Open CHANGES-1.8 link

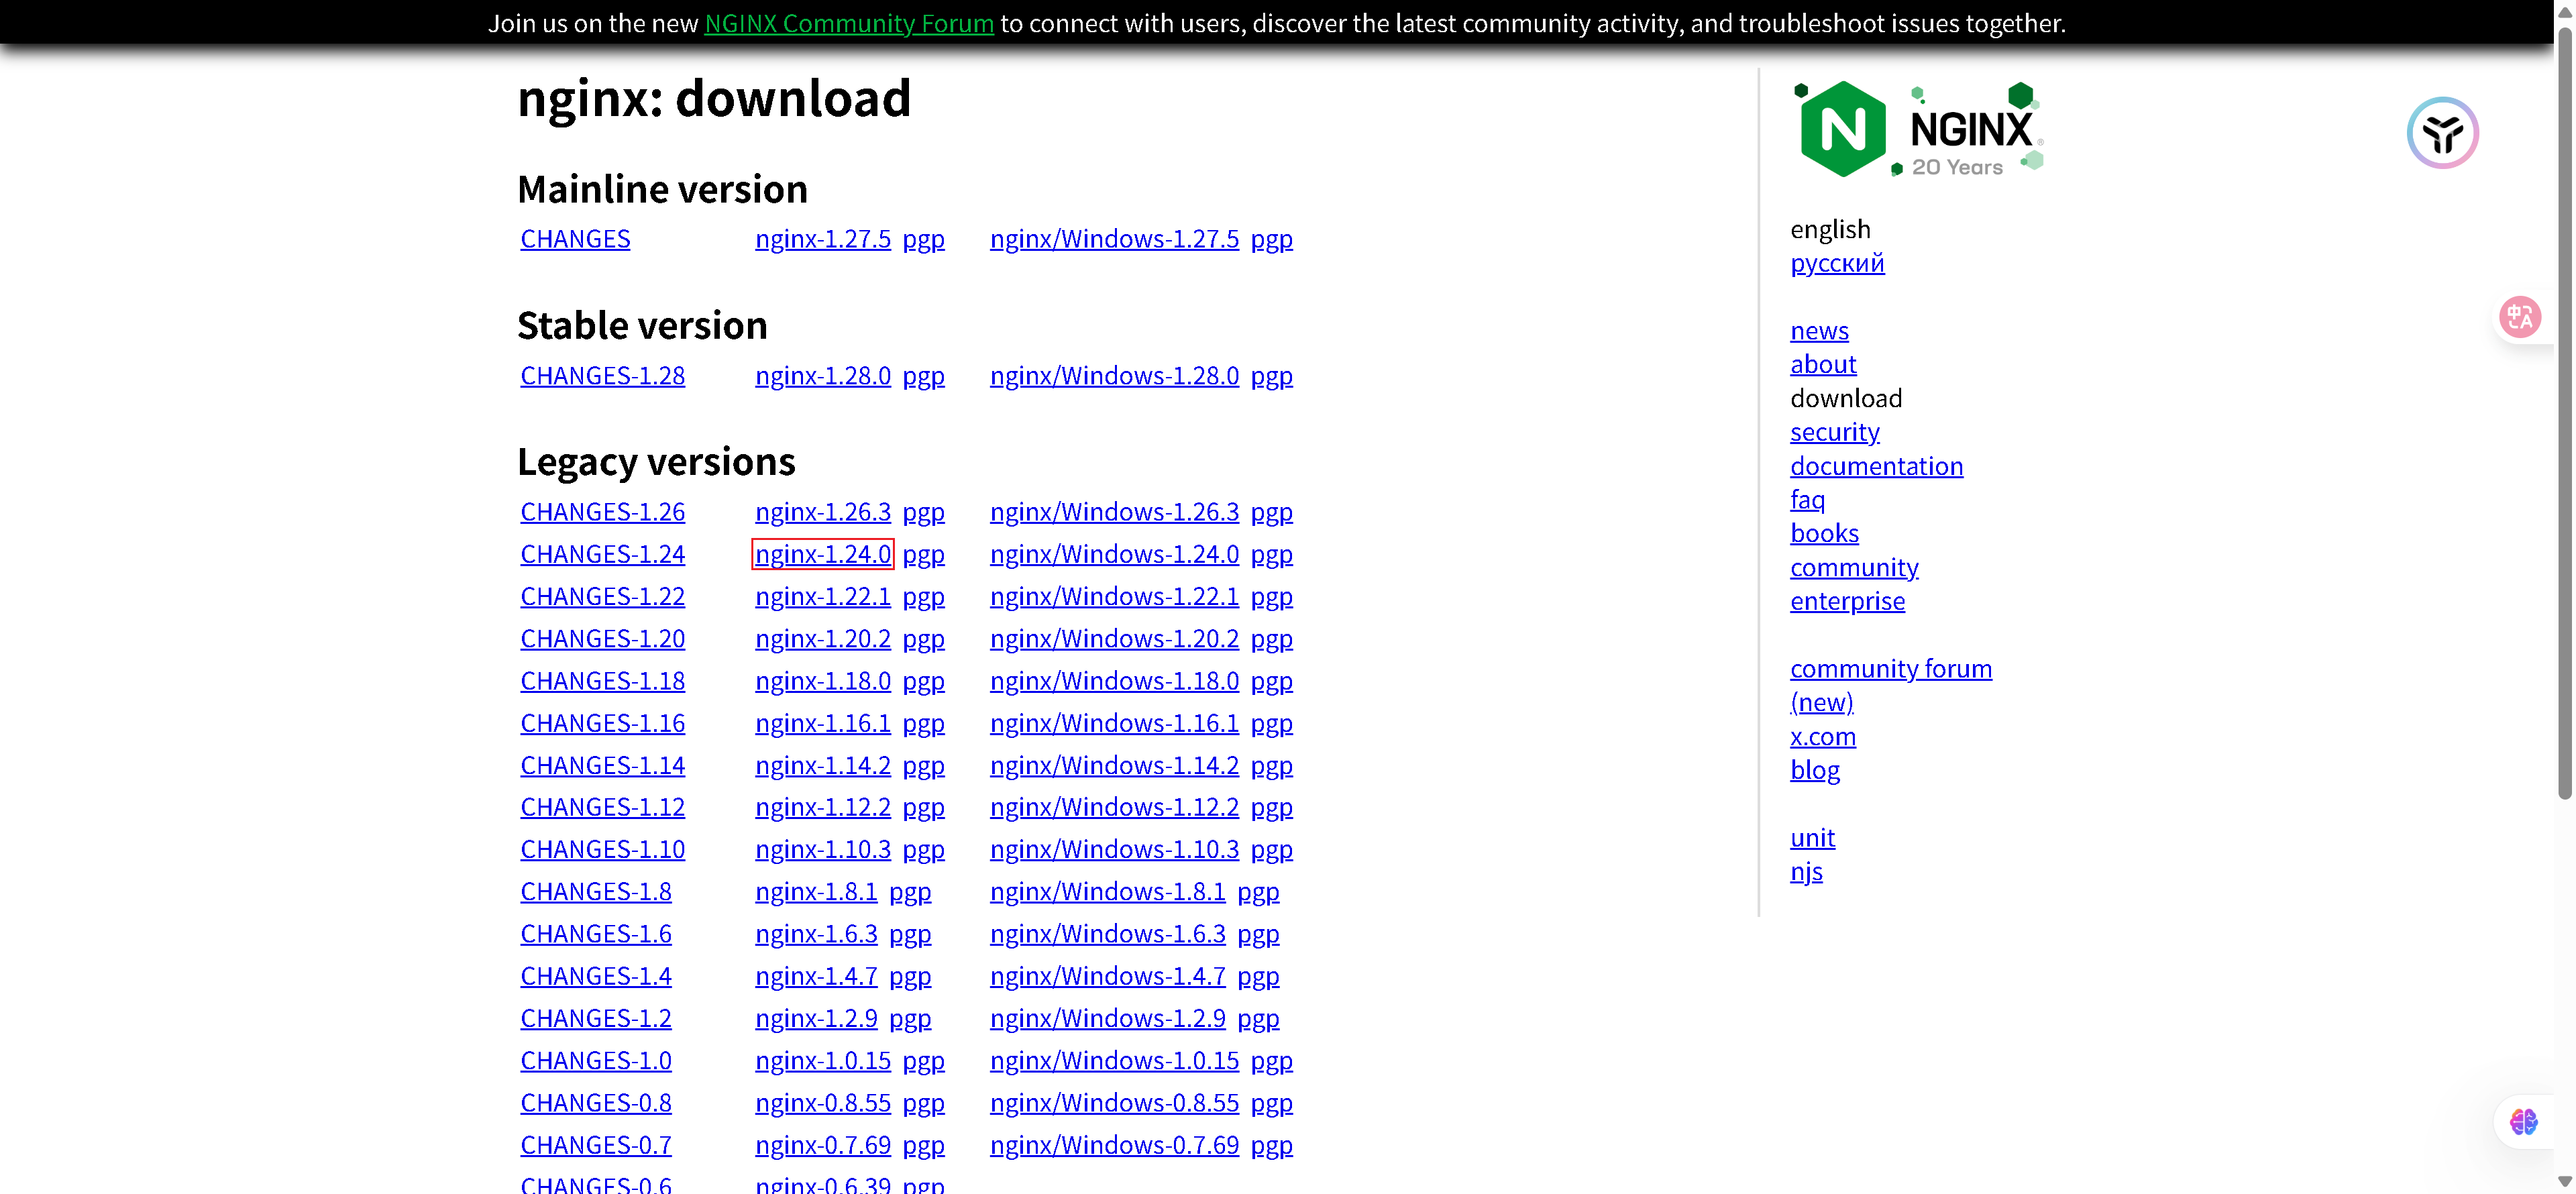click(596, 891)
